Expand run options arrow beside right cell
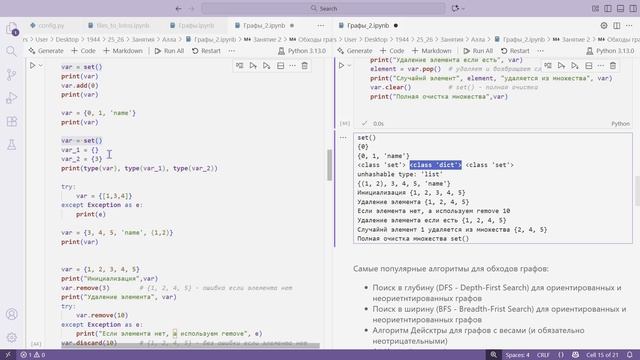 click(x=349, y=65)
